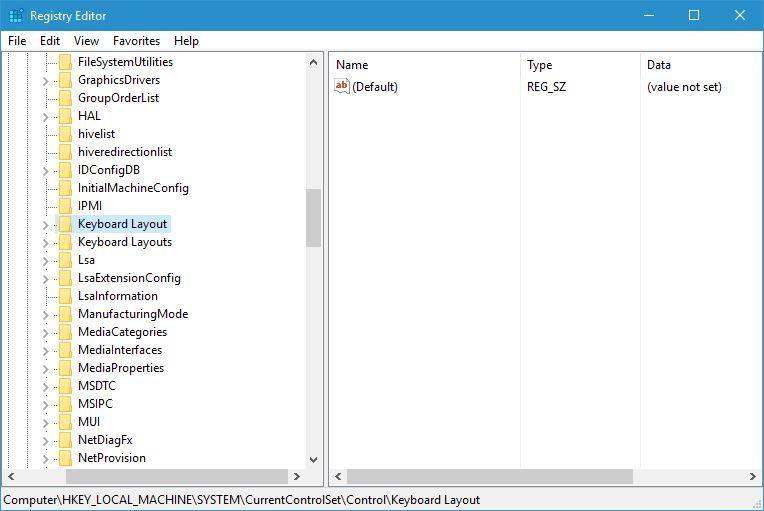Expand the IDConfigDB key
This screenshot has width=764, height=511.
(45, 171)
